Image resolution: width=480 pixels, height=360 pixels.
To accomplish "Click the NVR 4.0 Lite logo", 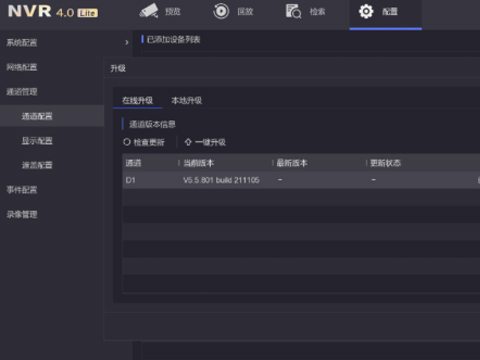I will 53,11.
